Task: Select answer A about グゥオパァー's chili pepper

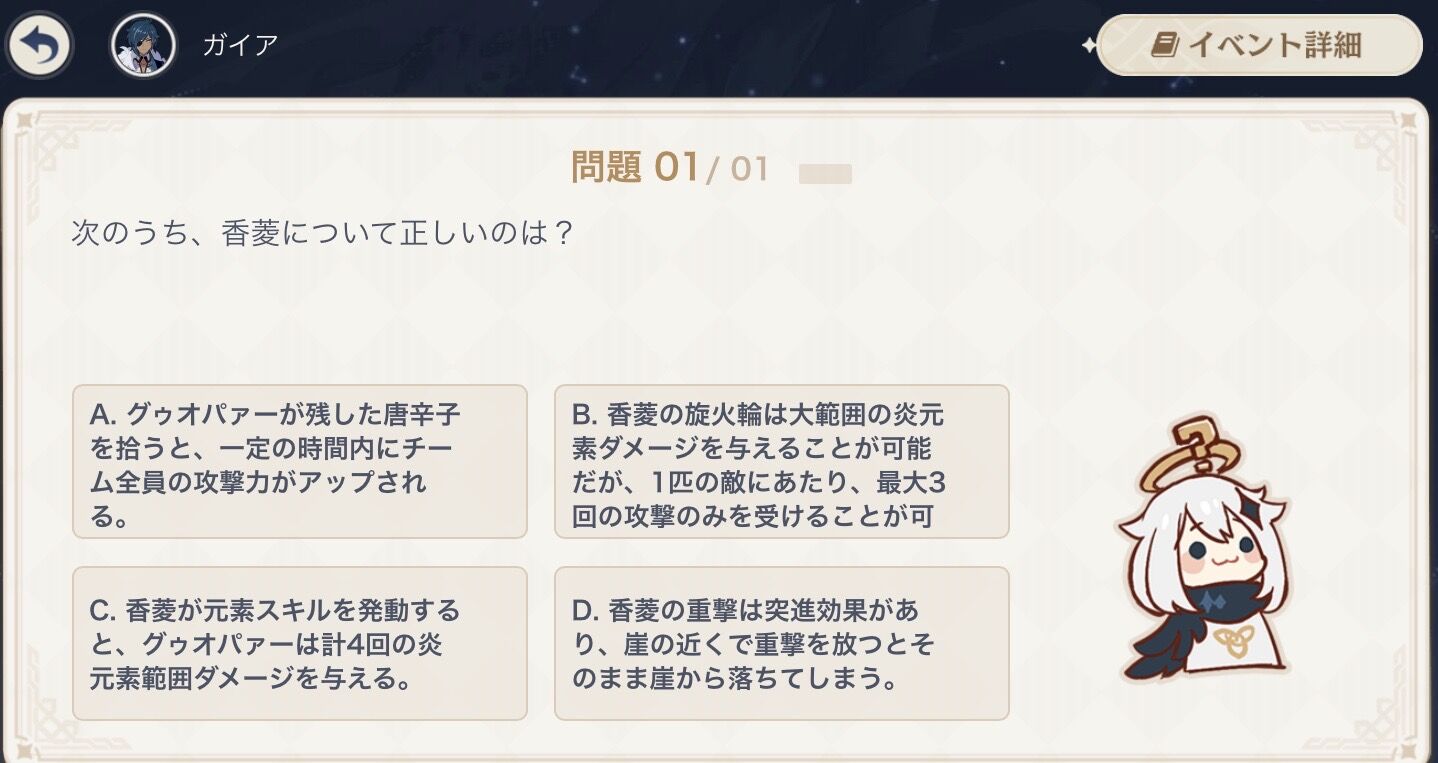Action: tap(300, 461)
